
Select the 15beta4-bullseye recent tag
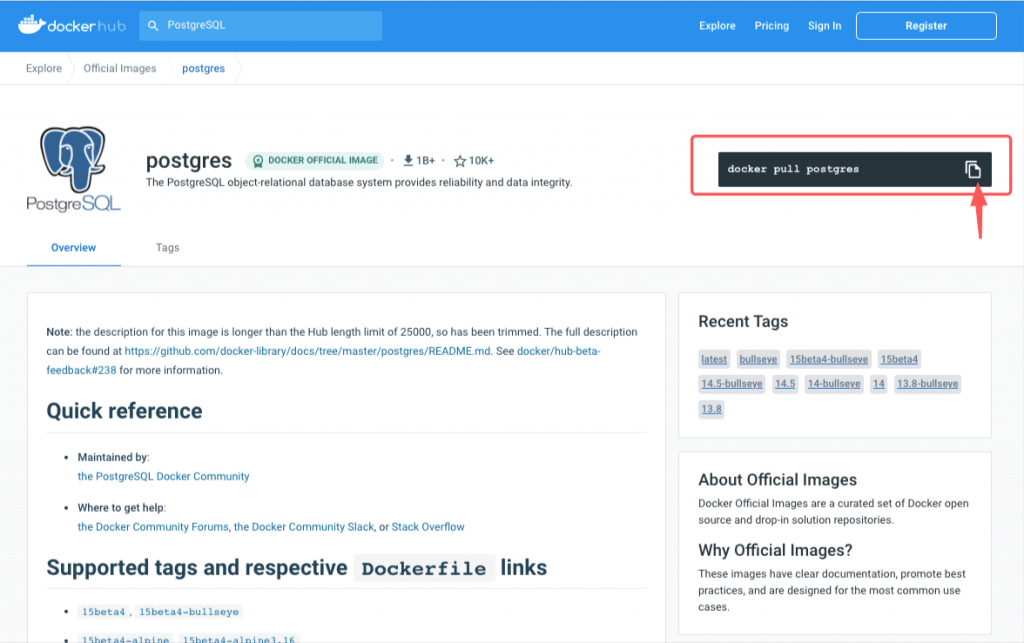(x=829, y=359)
